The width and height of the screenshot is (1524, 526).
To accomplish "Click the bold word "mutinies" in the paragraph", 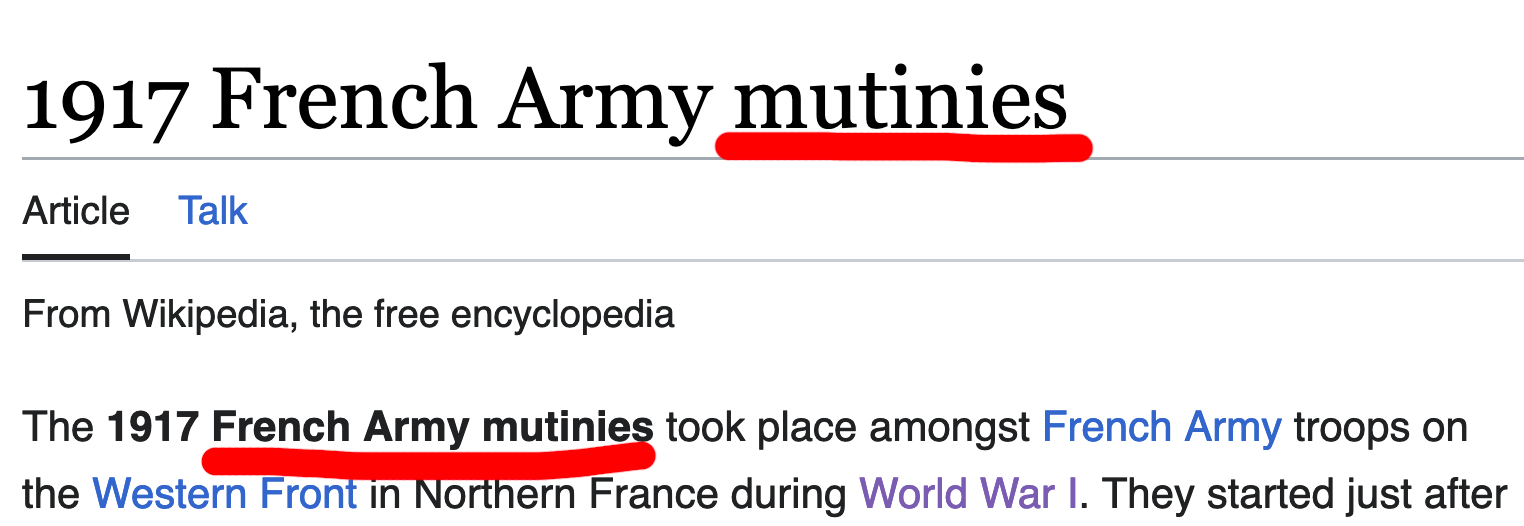I will tap(568, 427).
